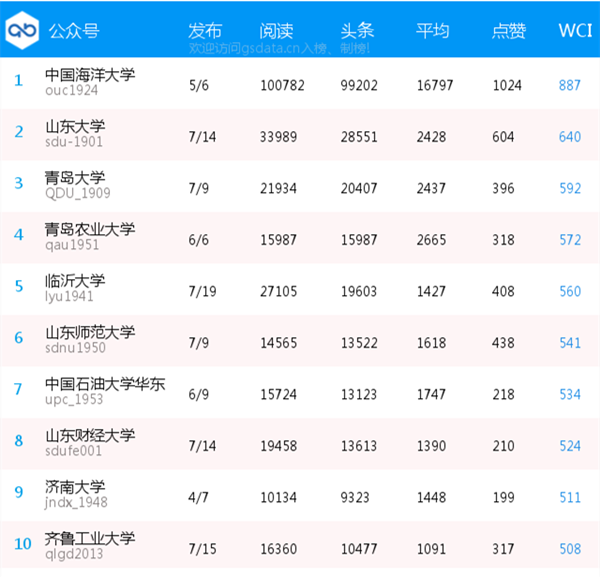
Task: Click likes value 1024
Action: point(507,85)
